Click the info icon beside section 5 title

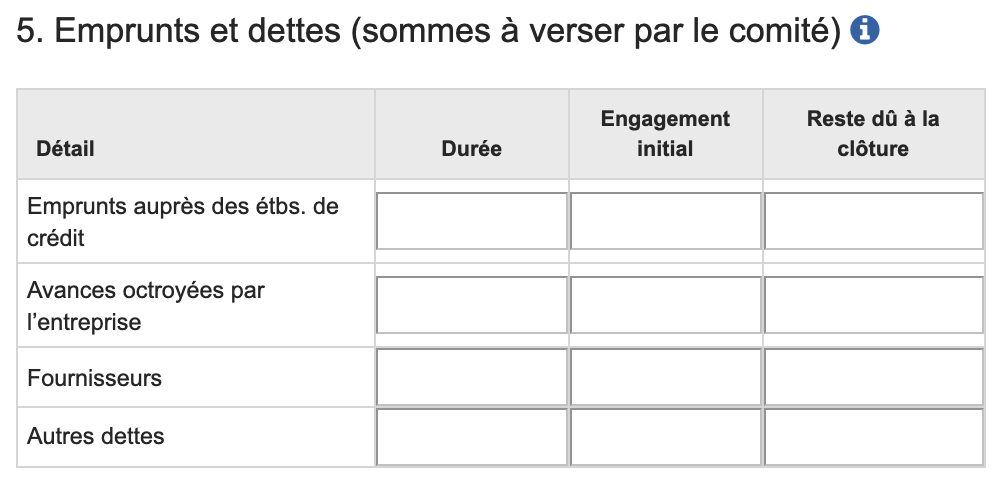864,31
